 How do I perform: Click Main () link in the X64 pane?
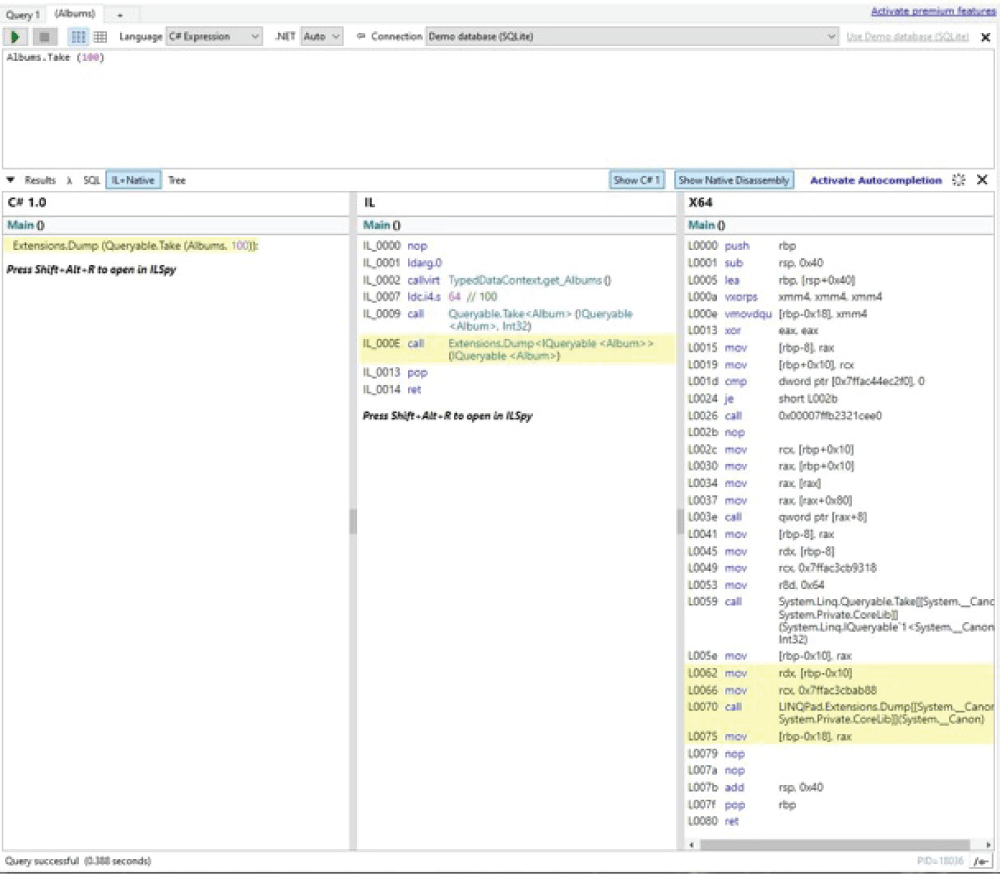pos(707,225)
